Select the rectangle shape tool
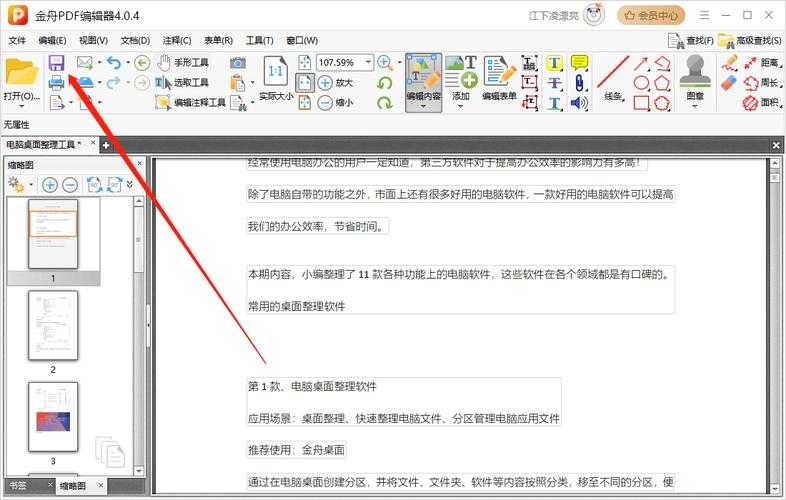Image resolution: width=786 pixels, height=500 pixels. [x=641, y=103]
